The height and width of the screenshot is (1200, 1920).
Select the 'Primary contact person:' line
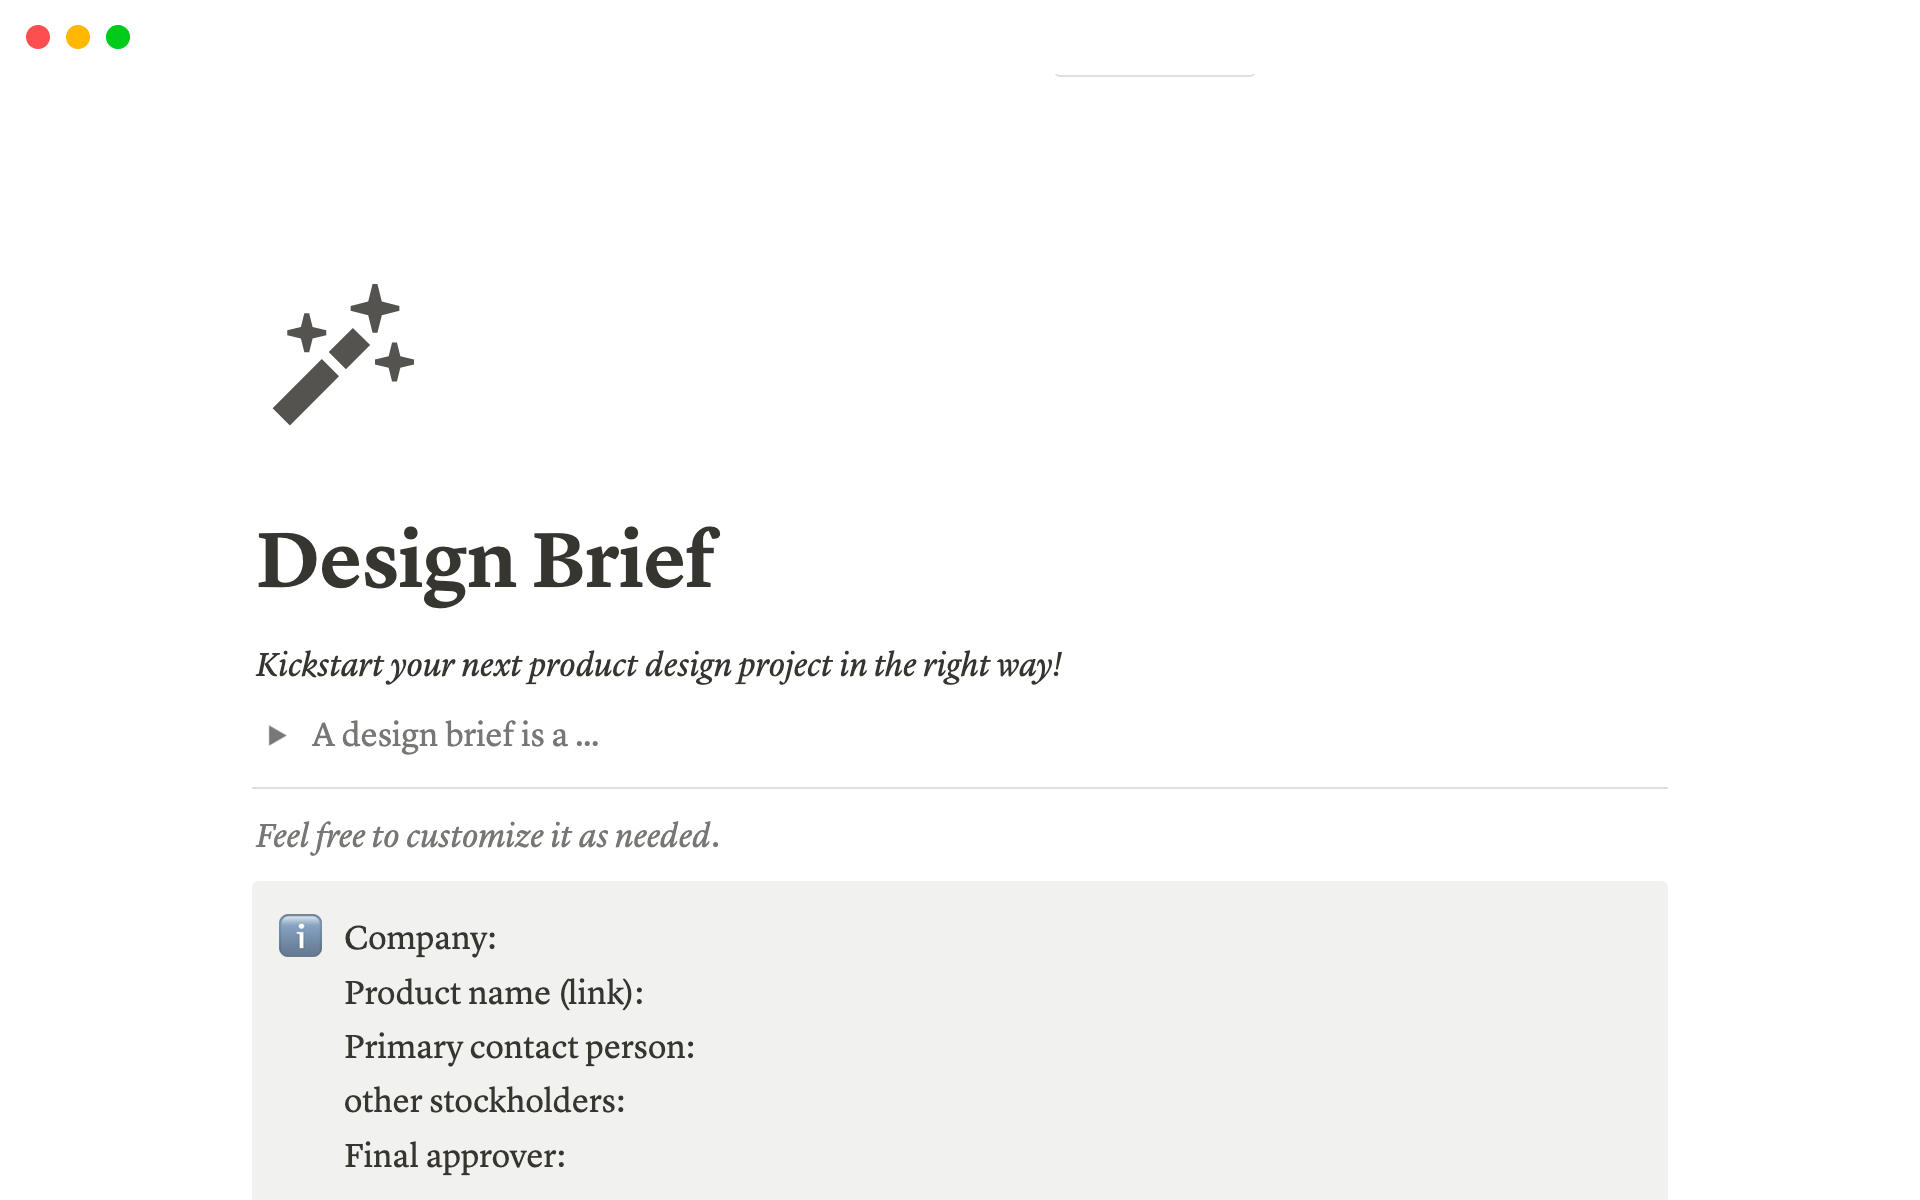click(x=519, y=1046)
